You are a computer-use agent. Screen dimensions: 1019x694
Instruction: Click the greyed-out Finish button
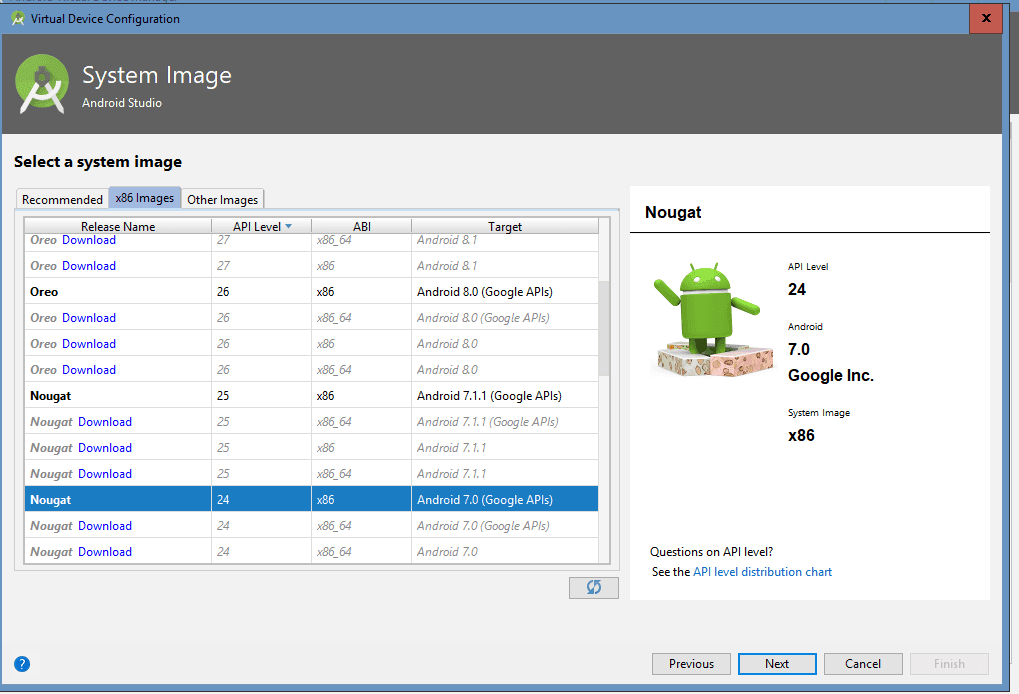tap(949, 663)
